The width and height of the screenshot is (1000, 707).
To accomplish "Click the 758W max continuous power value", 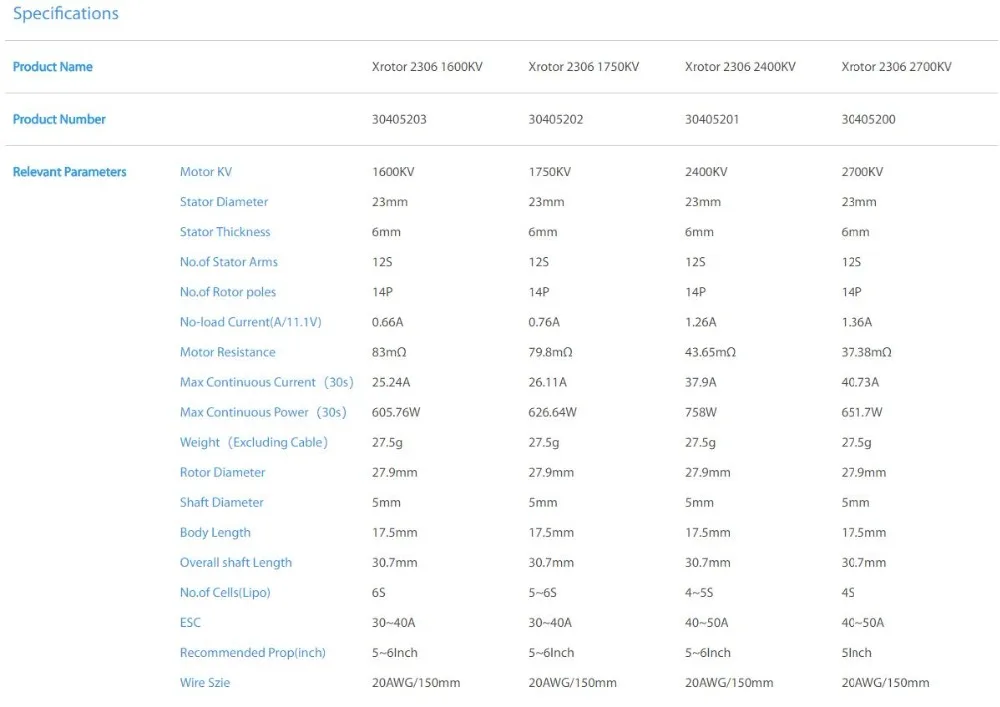I will click(700, 412).
